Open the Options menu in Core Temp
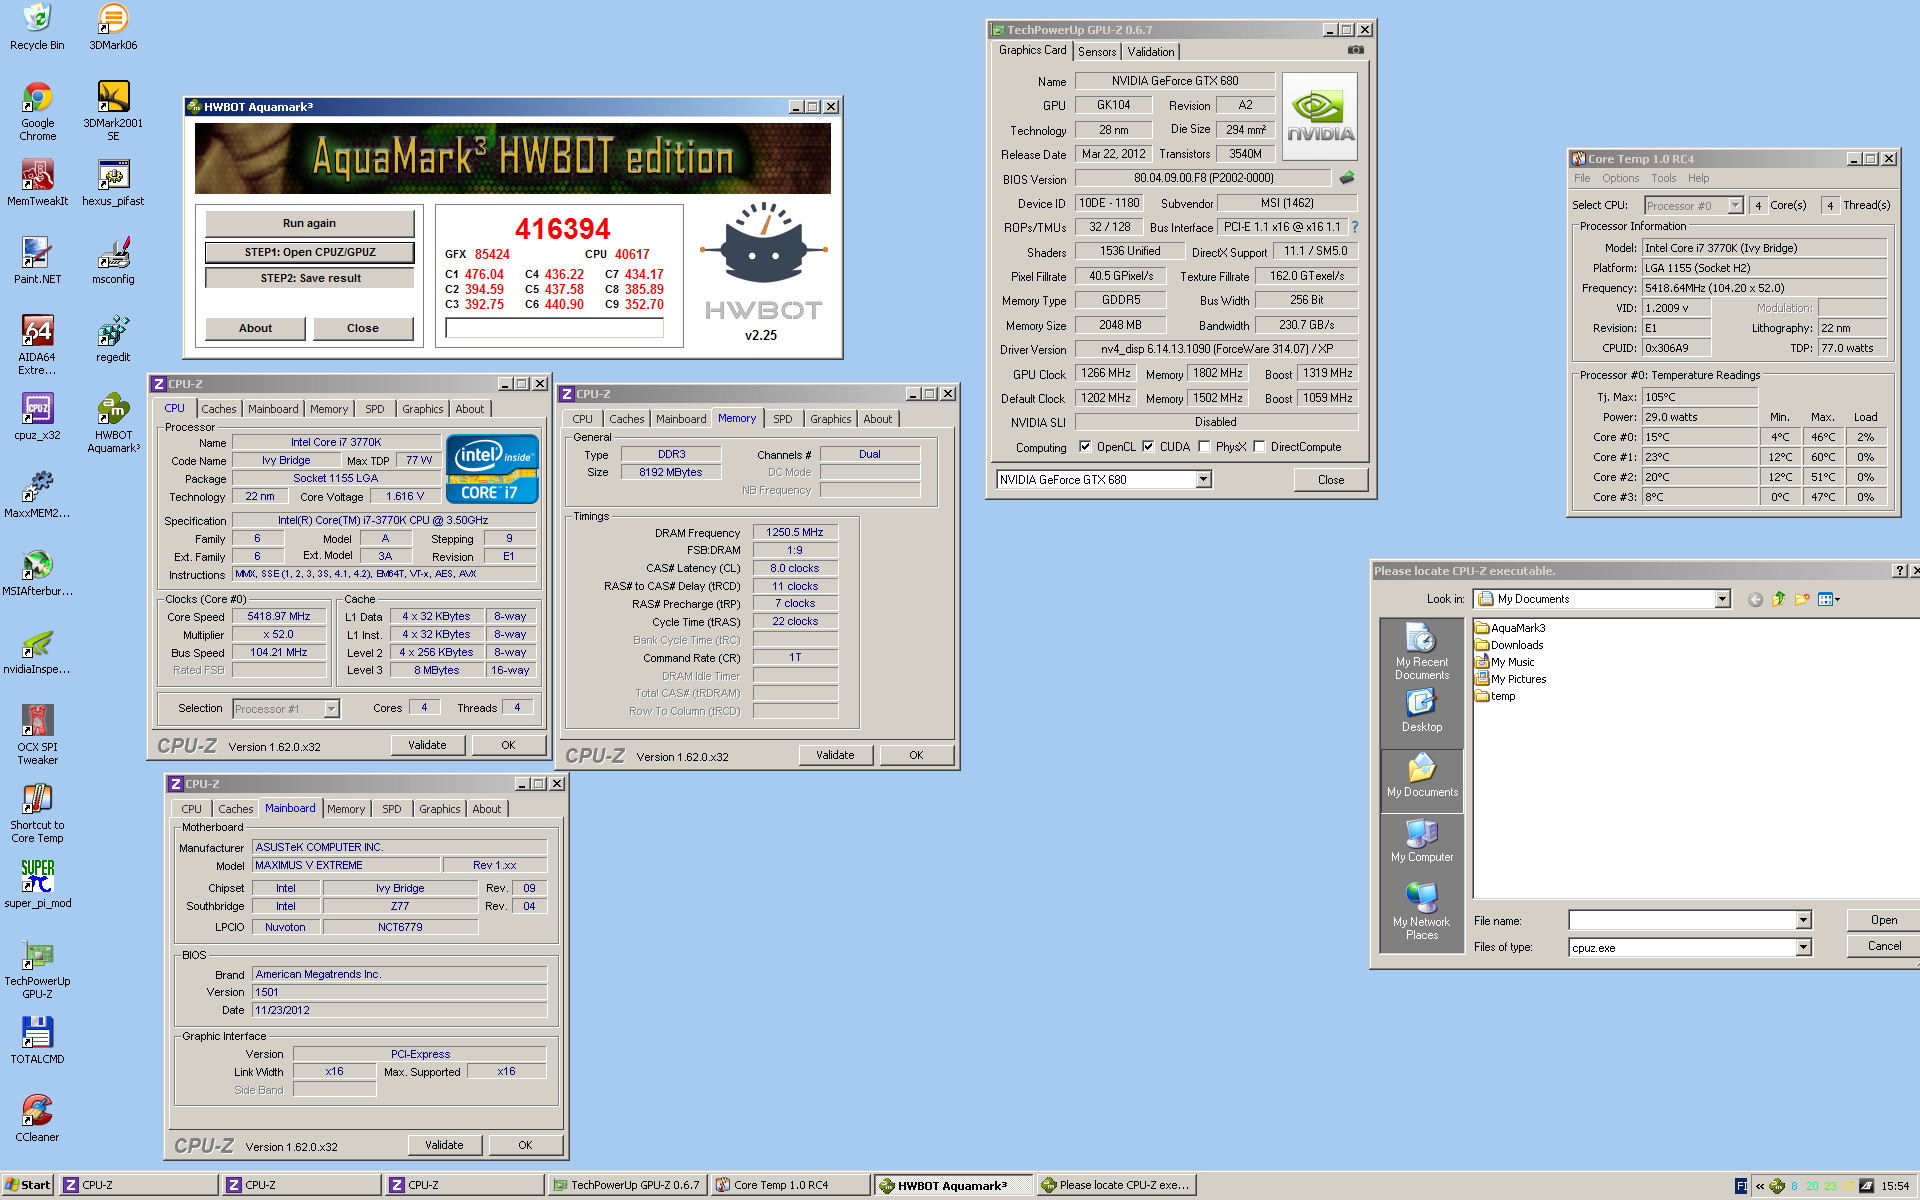 click(1620, 178)
